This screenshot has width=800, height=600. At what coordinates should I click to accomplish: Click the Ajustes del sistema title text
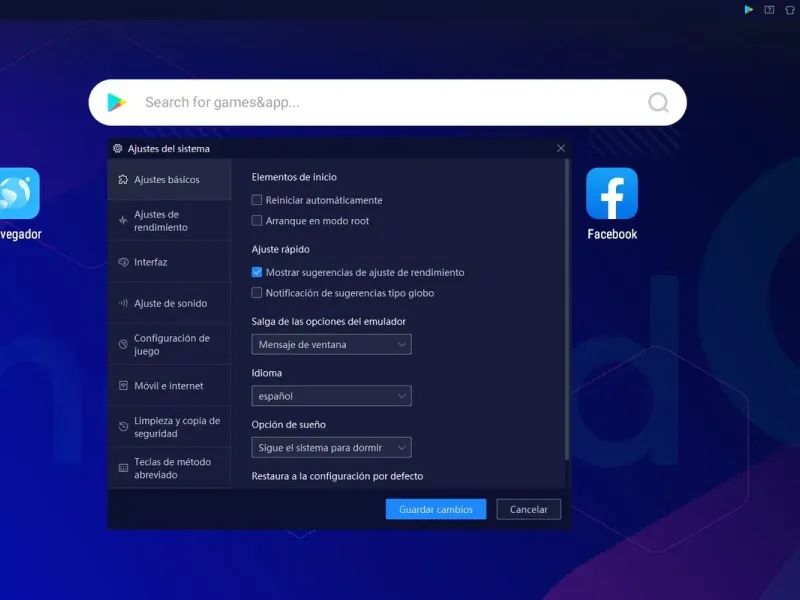168,148
